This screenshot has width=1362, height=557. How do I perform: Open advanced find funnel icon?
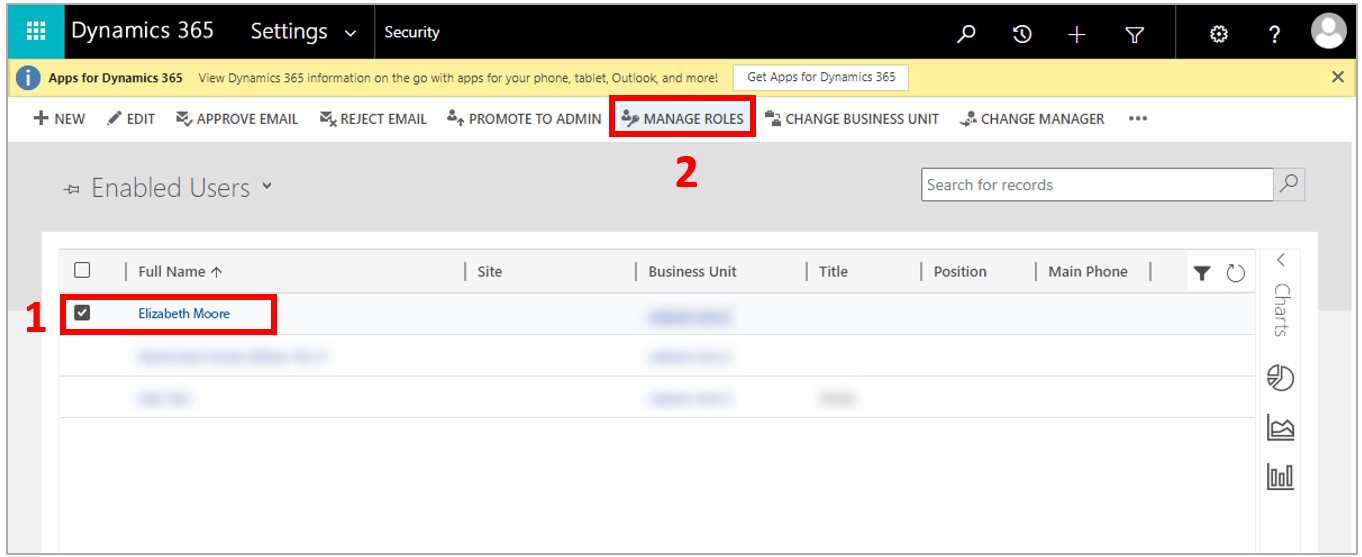tap(1134, 34)
